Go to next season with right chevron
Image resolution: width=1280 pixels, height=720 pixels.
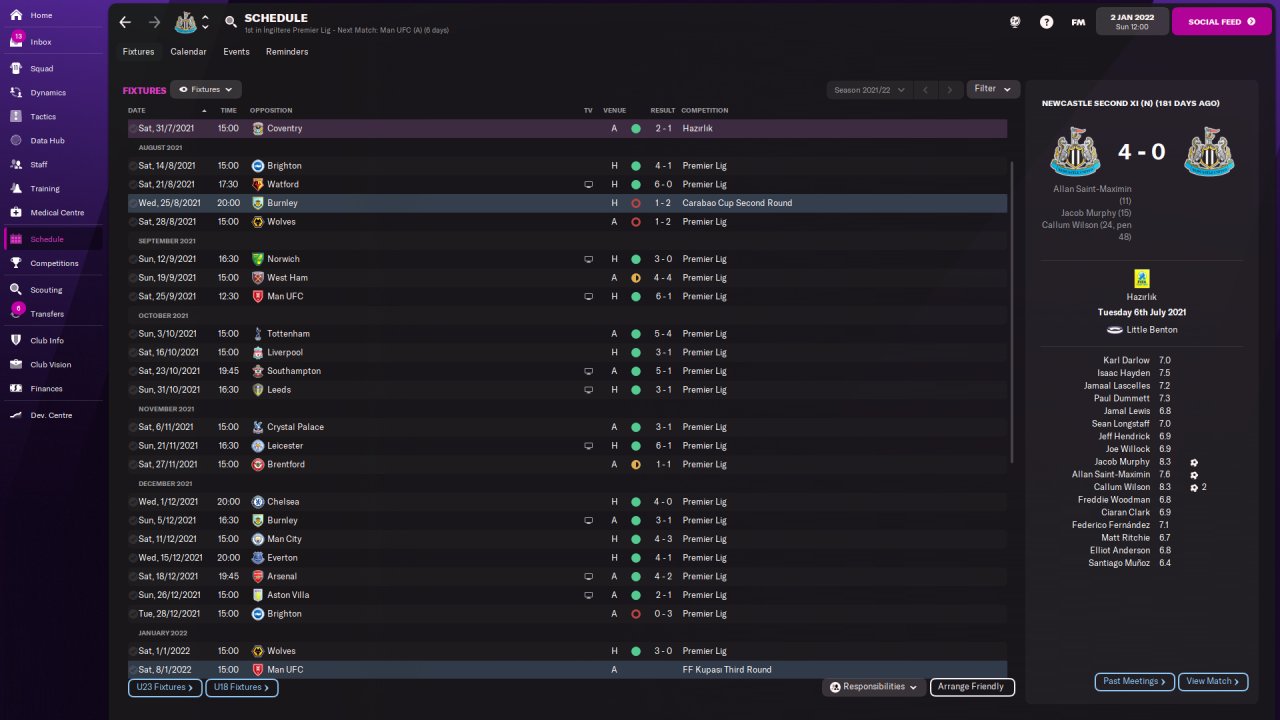[950, 90]
